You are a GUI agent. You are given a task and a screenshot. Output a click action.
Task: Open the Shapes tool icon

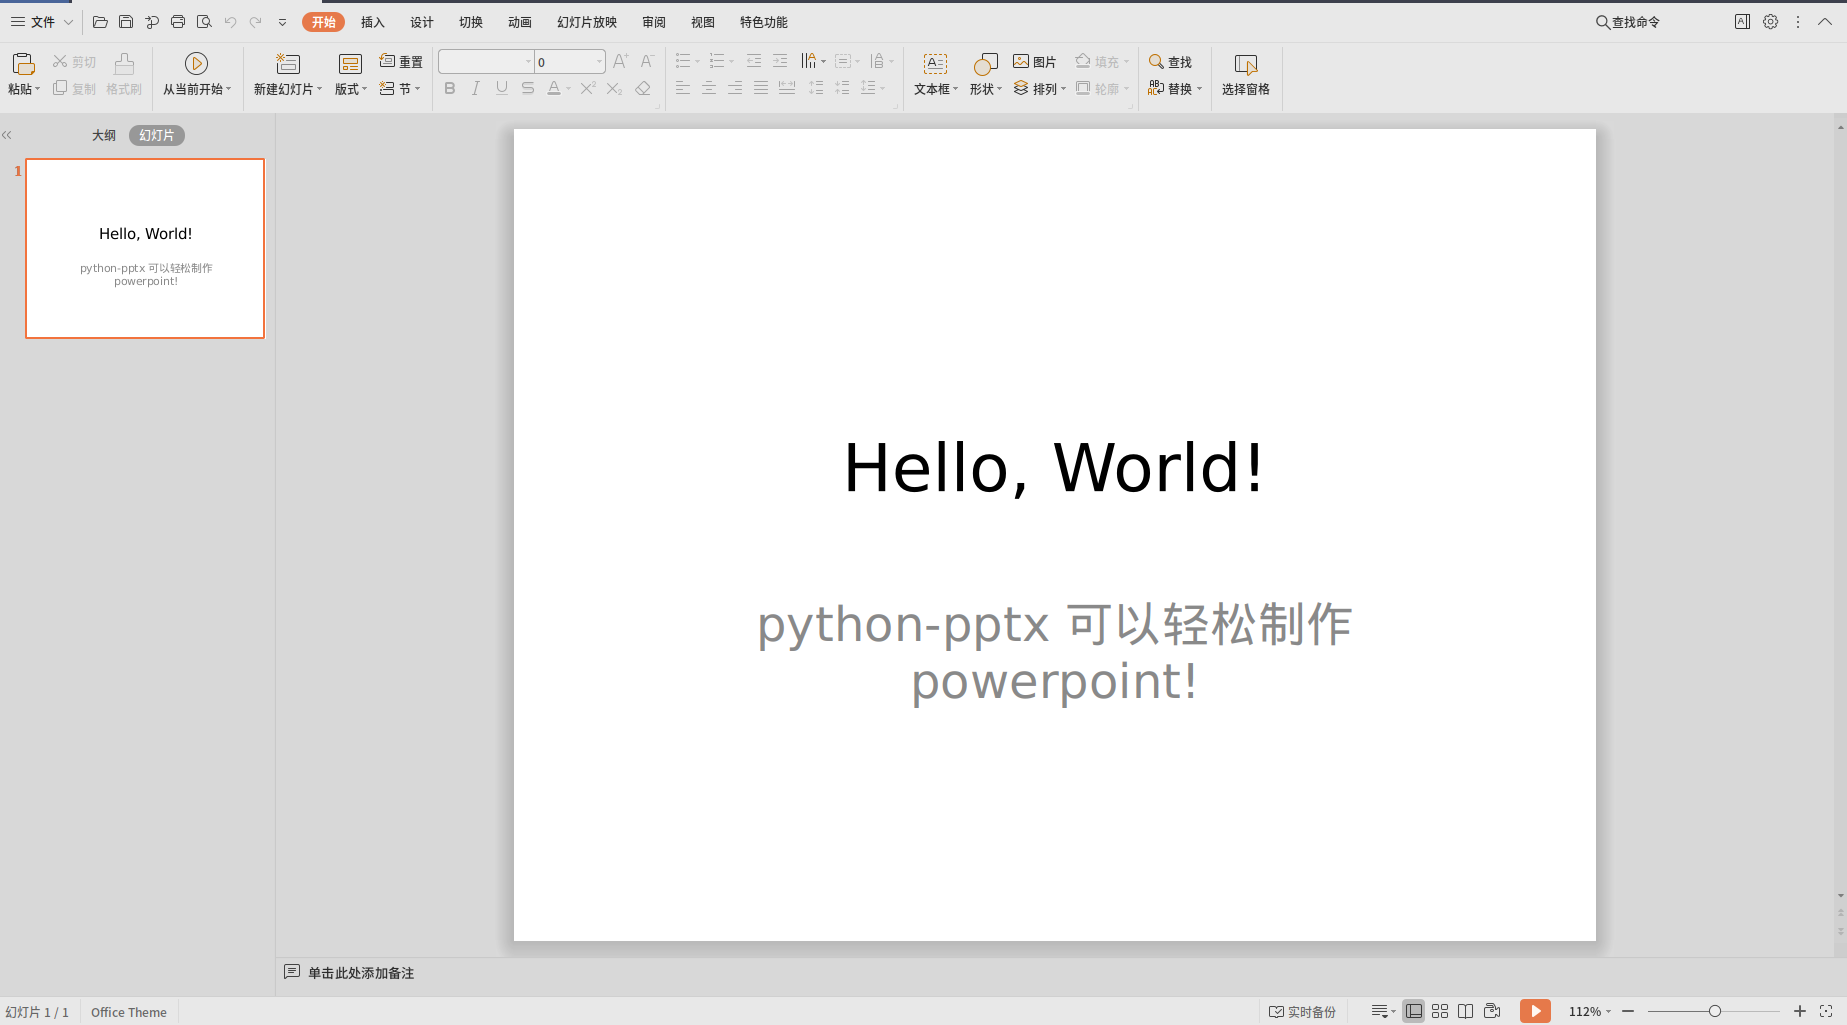click(x=985, y=64)
